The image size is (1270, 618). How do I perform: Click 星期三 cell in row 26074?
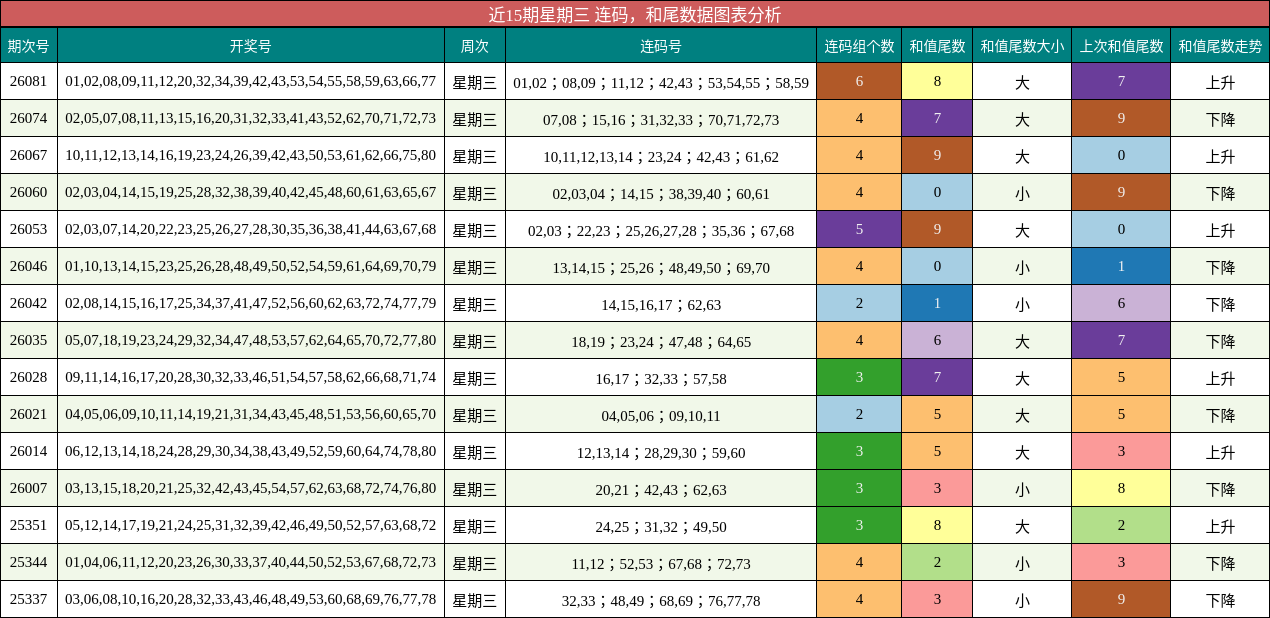point(474,119)
